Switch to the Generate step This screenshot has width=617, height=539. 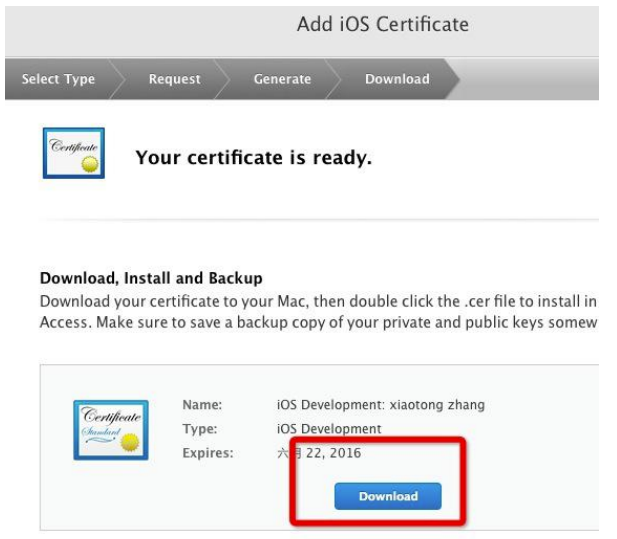point(282,79)
